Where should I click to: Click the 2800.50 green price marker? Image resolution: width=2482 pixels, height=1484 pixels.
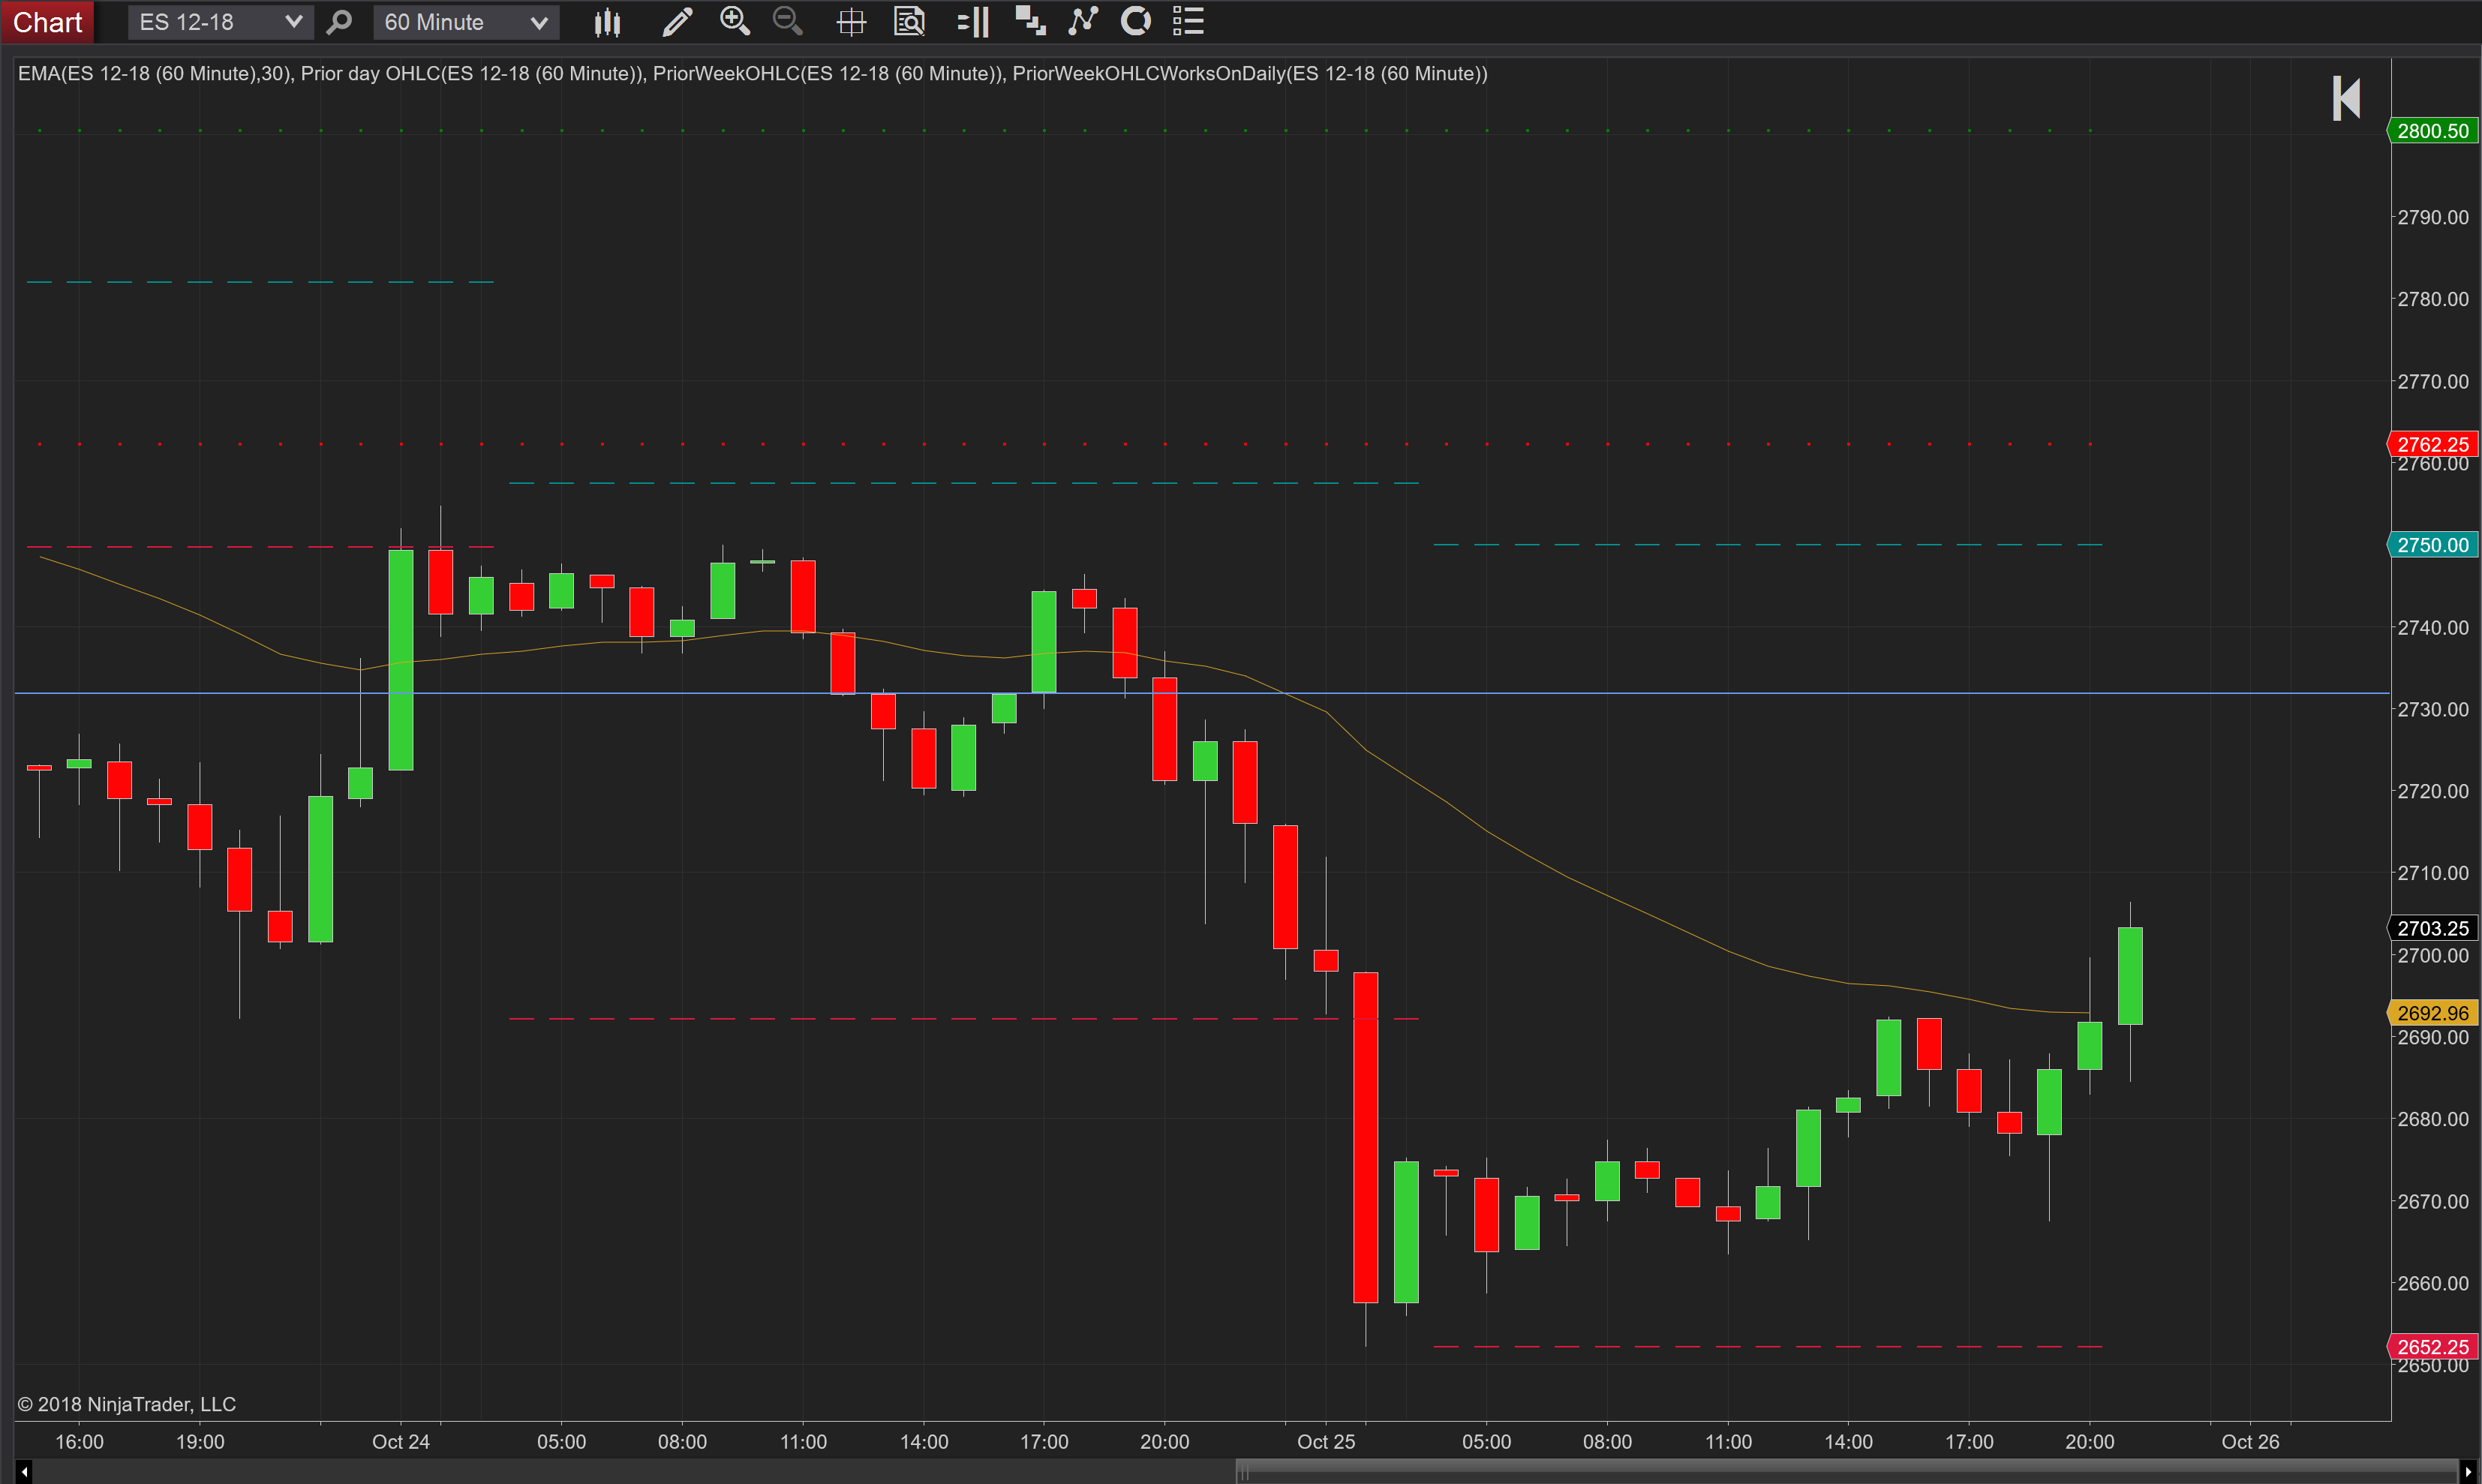point(2434,130)
